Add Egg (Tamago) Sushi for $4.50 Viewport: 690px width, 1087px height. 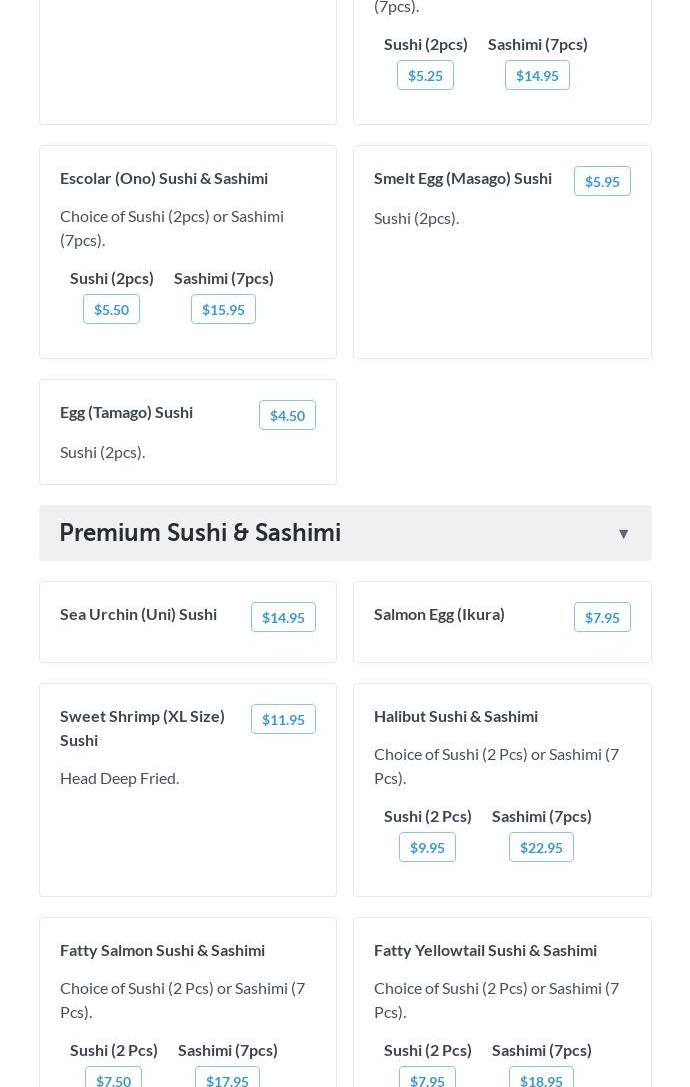(x=287, y=415)
